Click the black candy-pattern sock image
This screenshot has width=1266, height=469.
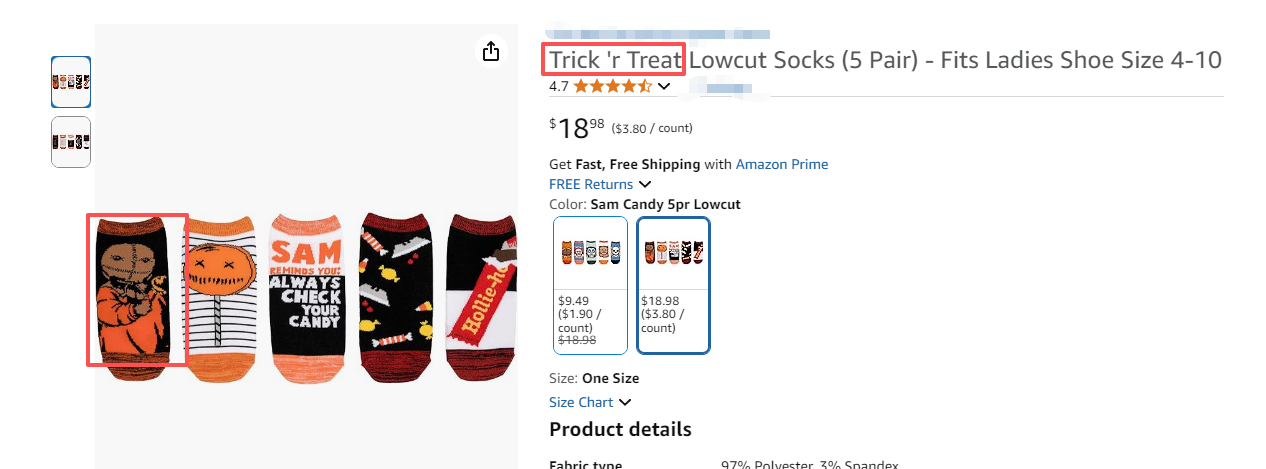(395, 295)
